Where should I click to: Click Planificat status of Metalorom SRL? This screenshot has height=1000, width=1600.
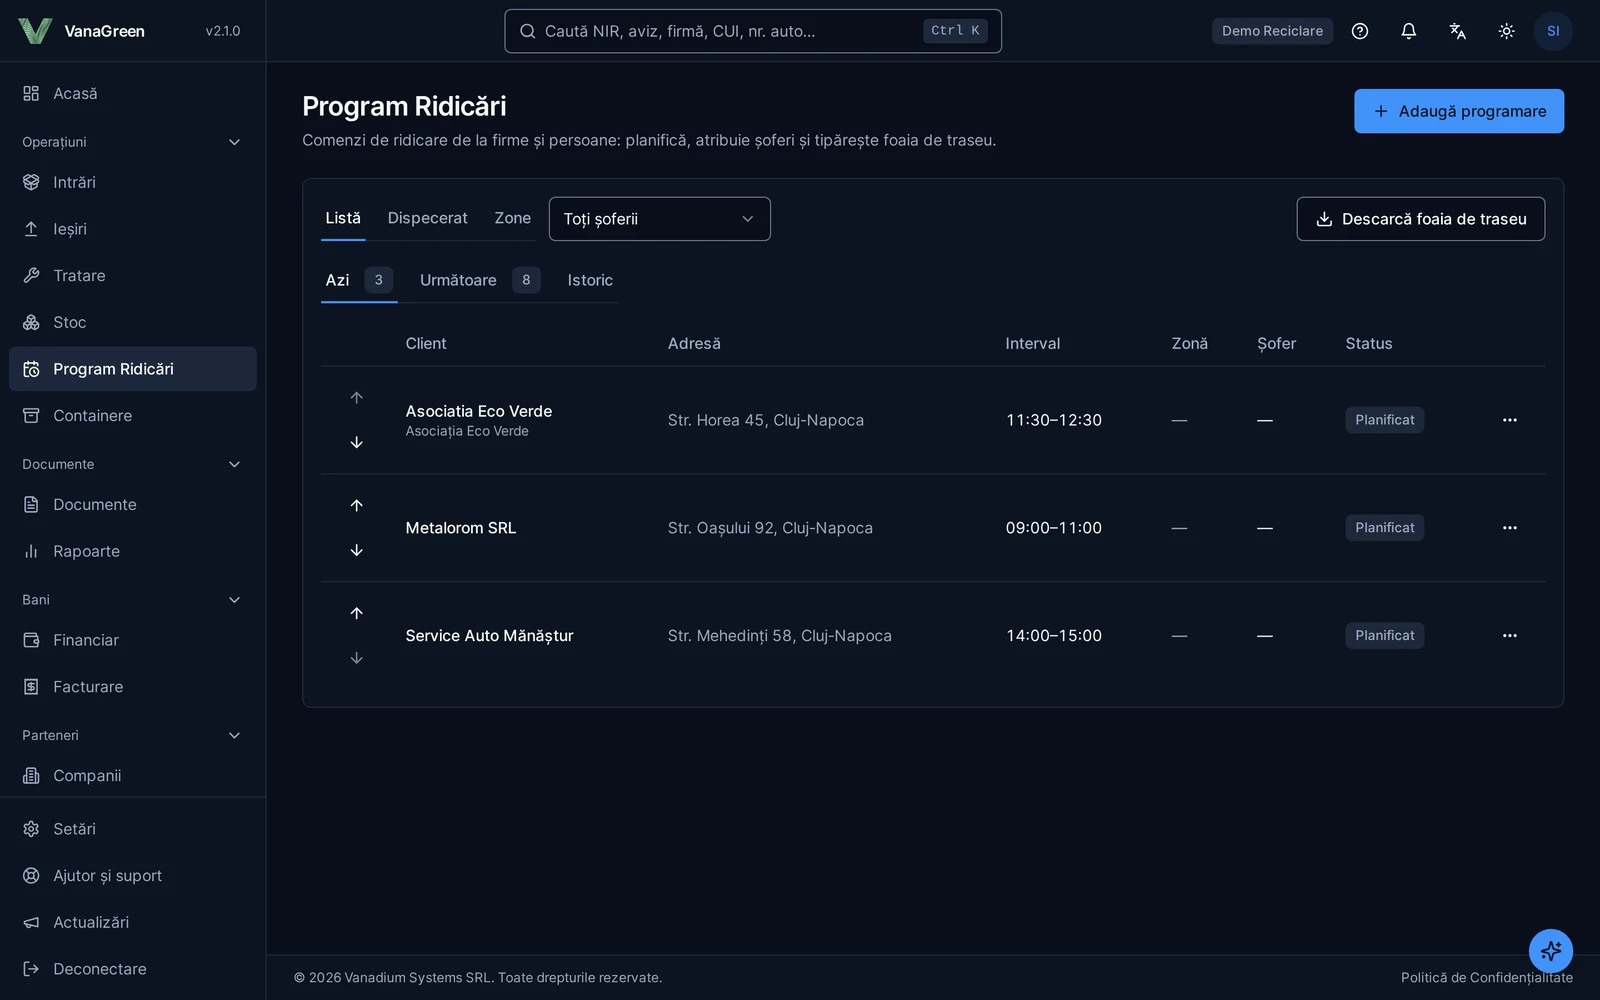click(x=1384, y=528)
